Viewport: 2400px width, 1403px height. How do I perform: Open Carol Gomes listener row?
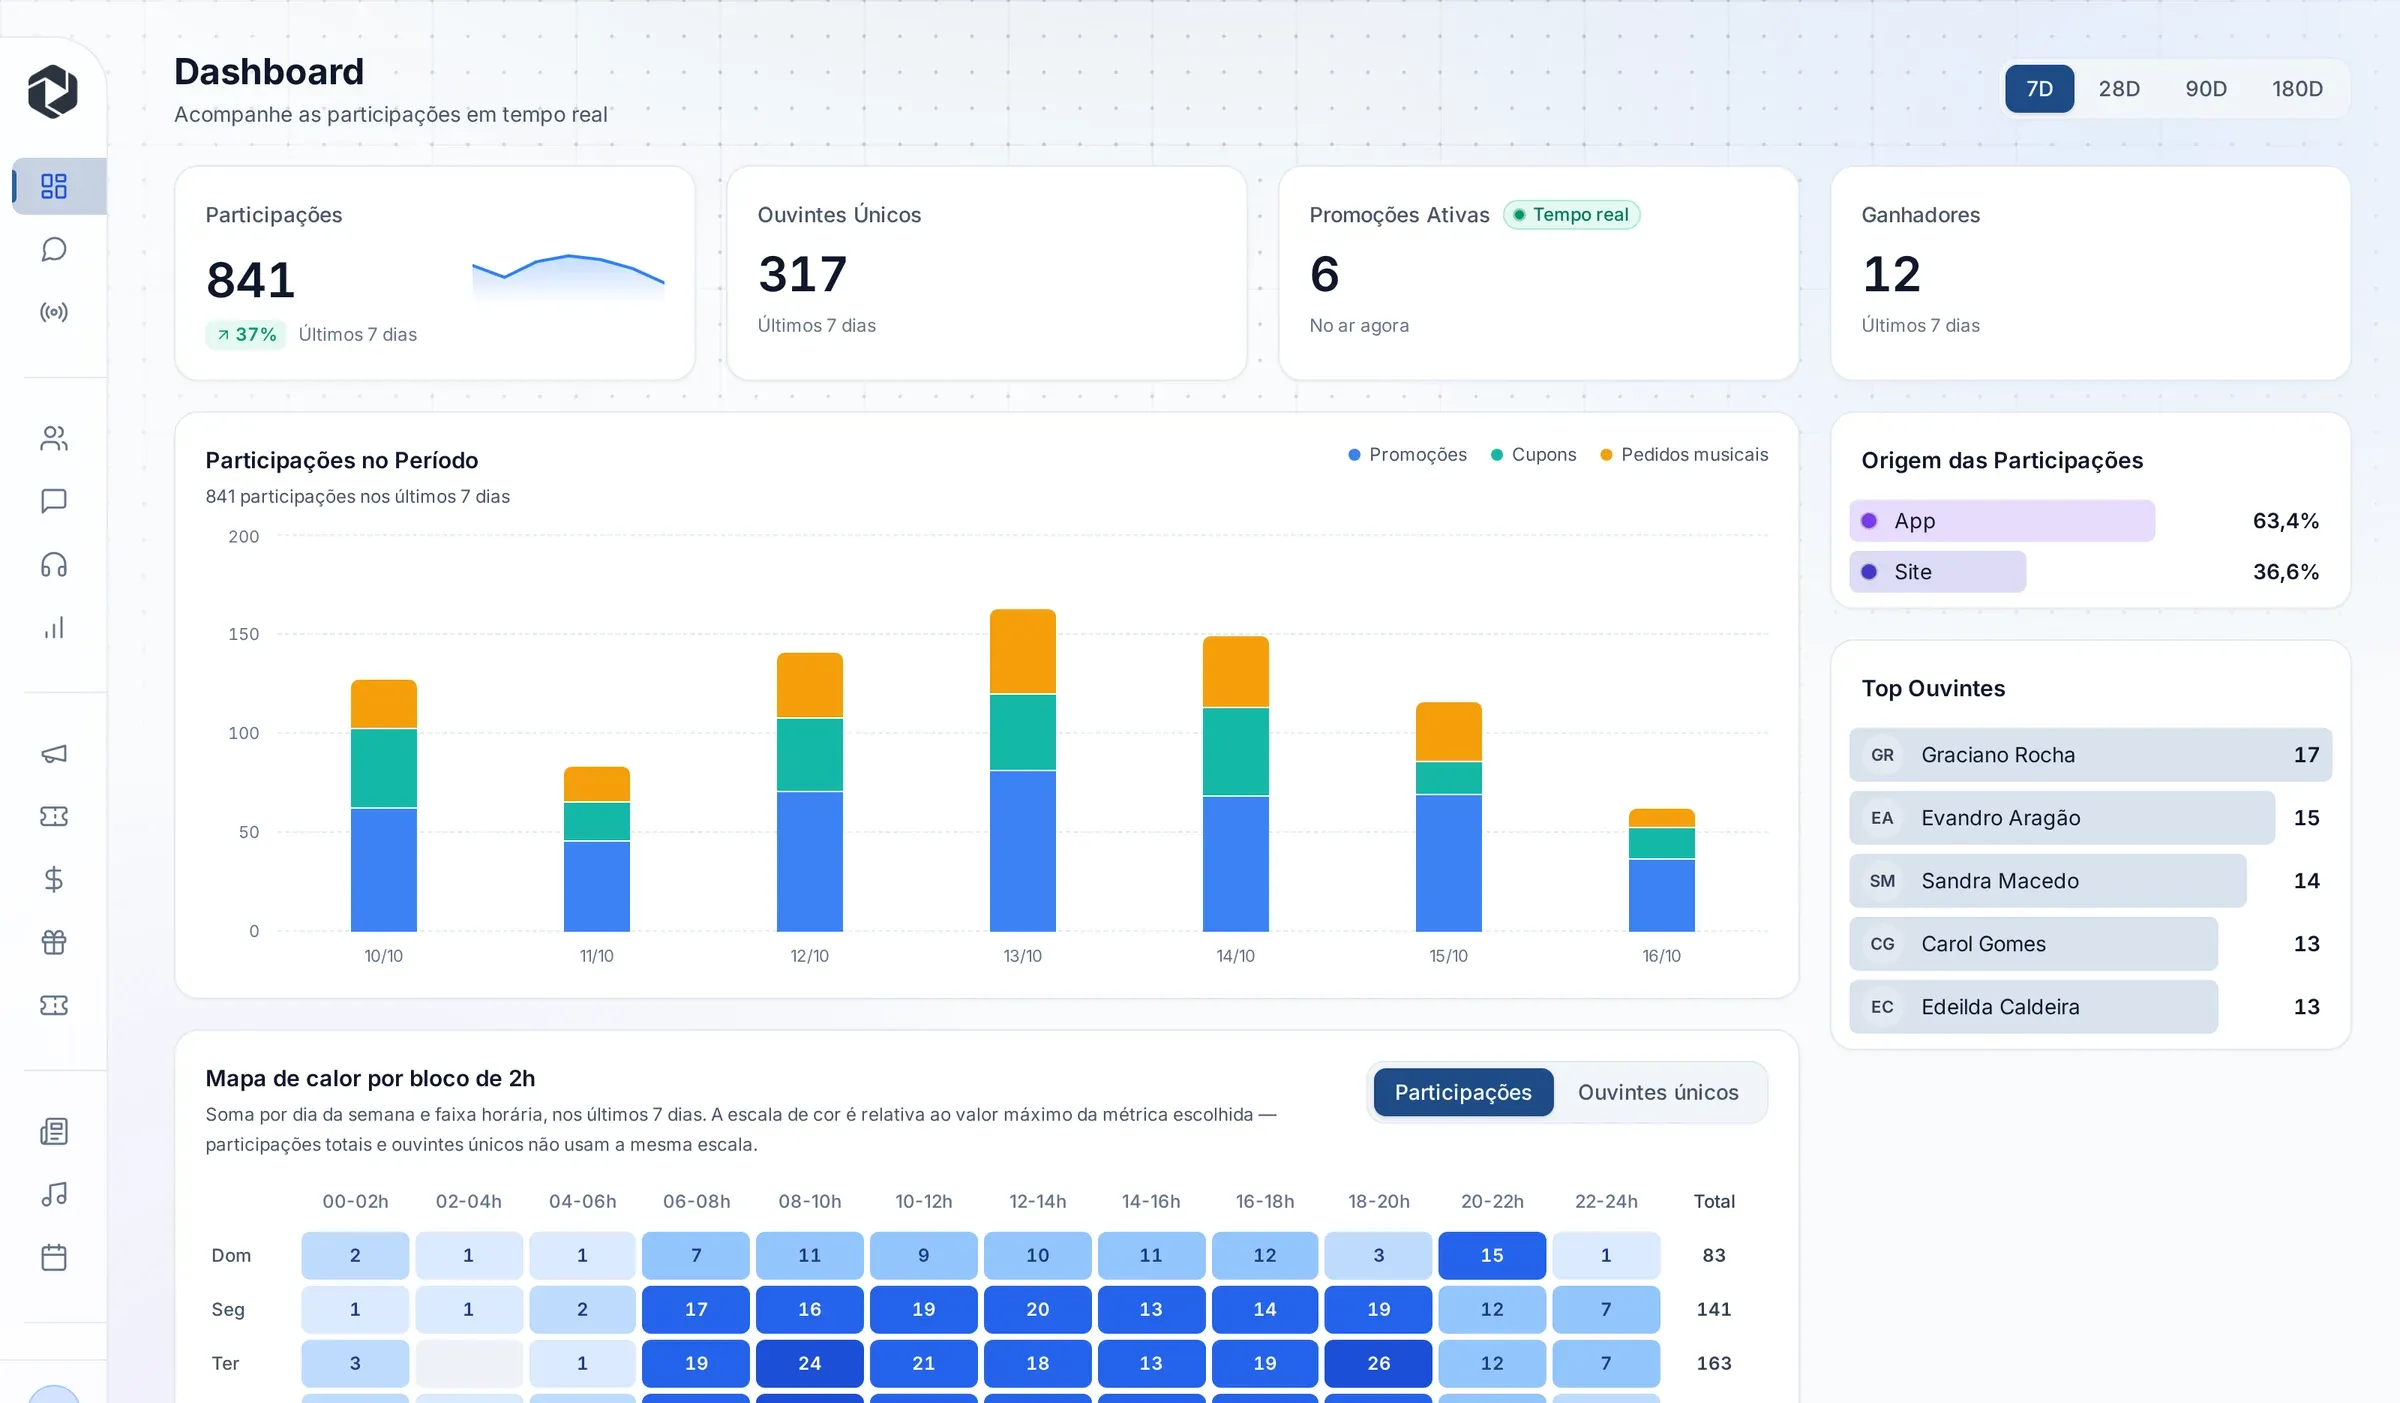coord(2090,944)
